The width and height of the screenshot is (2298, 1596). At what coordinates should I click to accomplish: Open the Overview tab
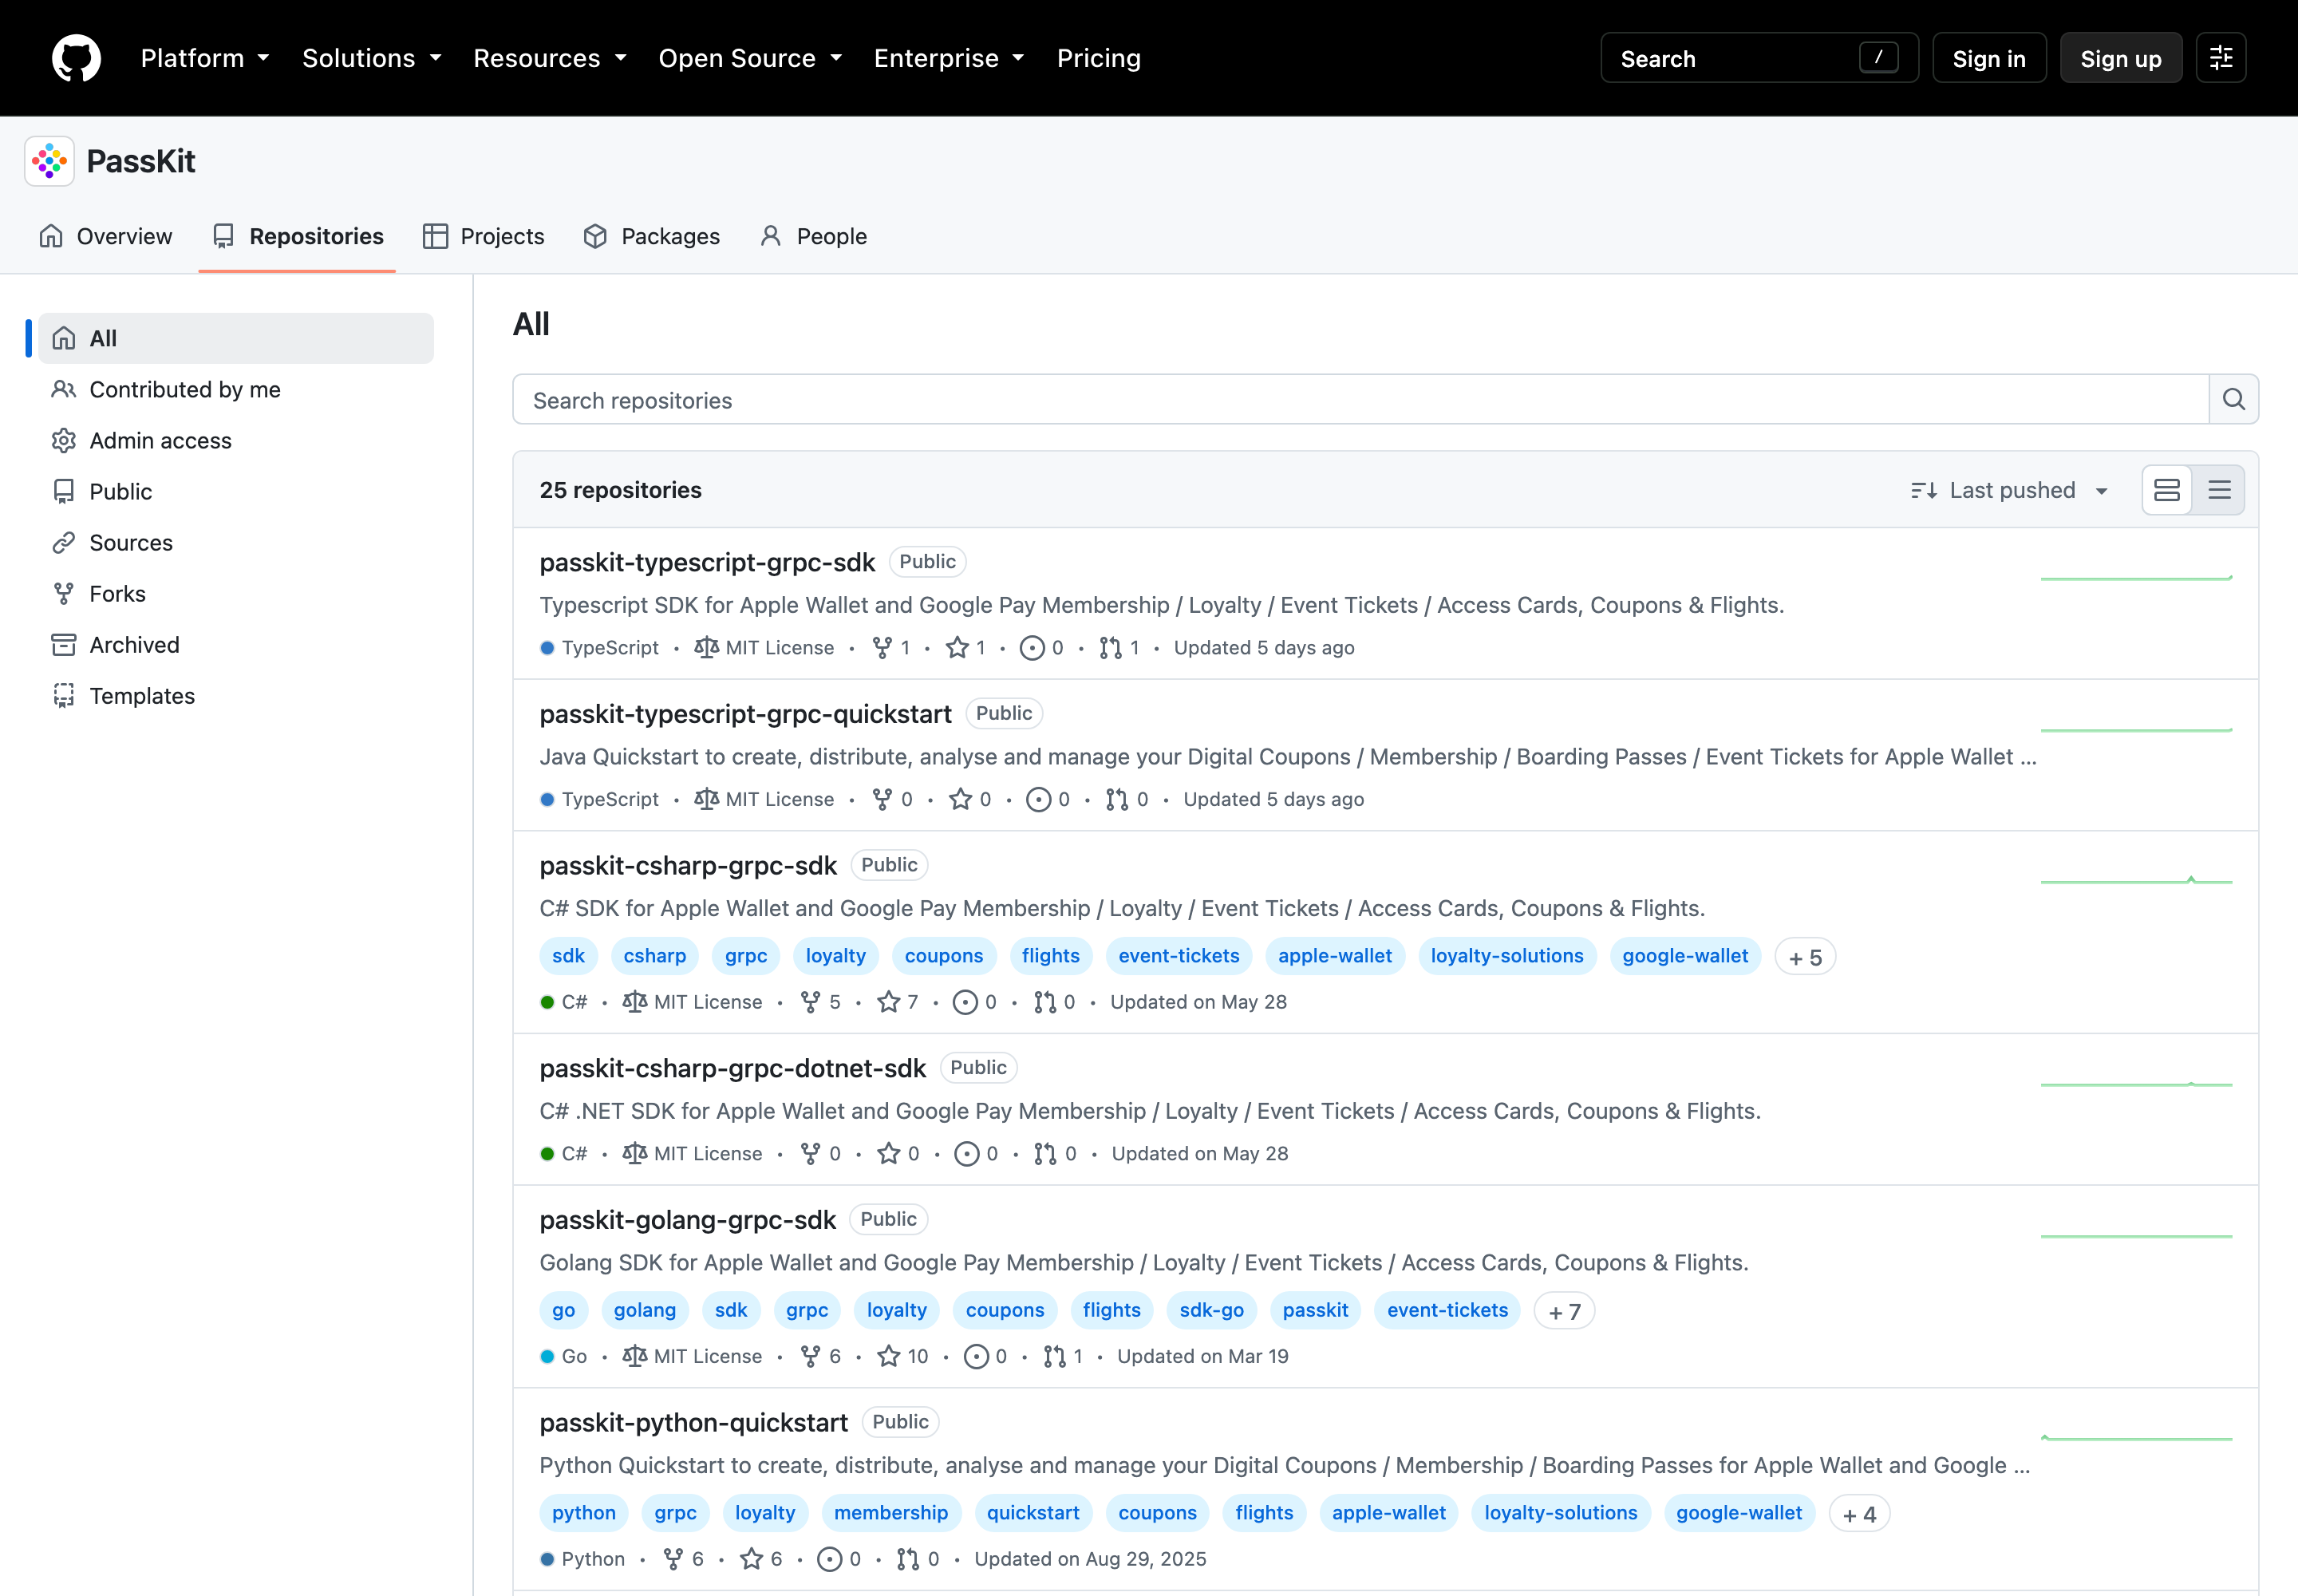click(106, 236)
